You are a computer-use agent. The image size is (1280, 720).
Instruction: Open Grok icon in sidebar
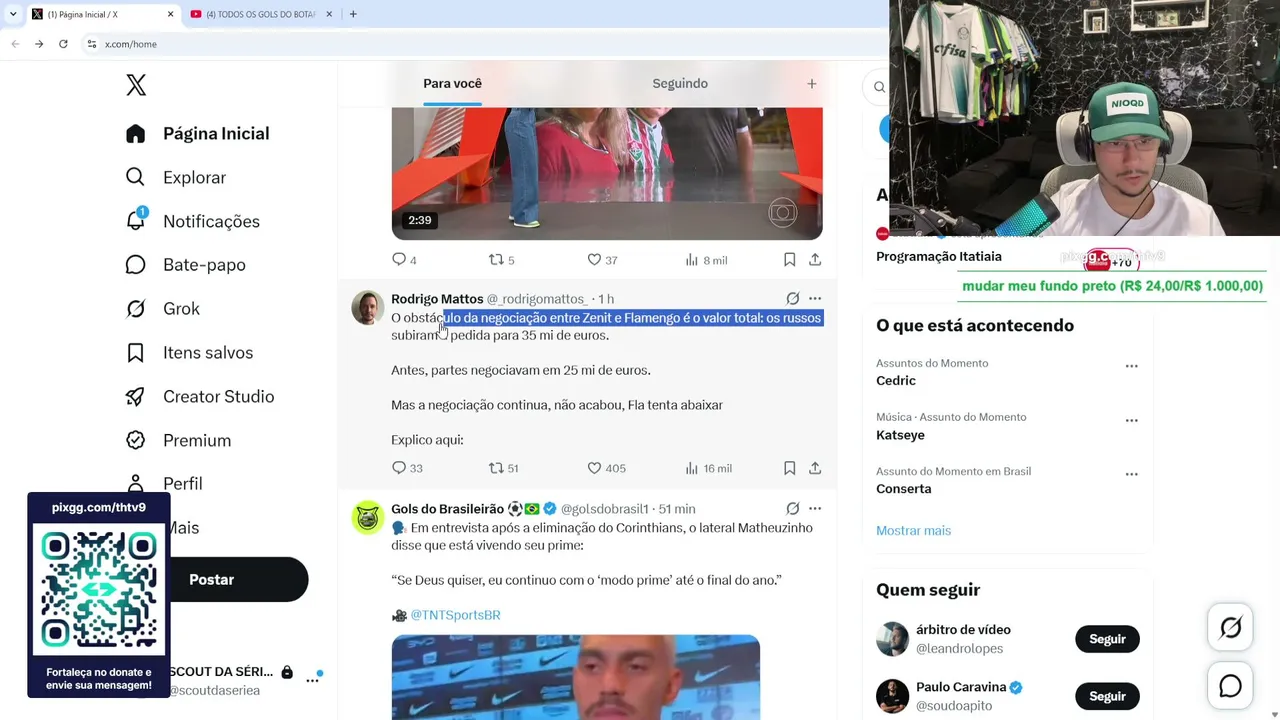pyautogui.click(x=136, y=309)
